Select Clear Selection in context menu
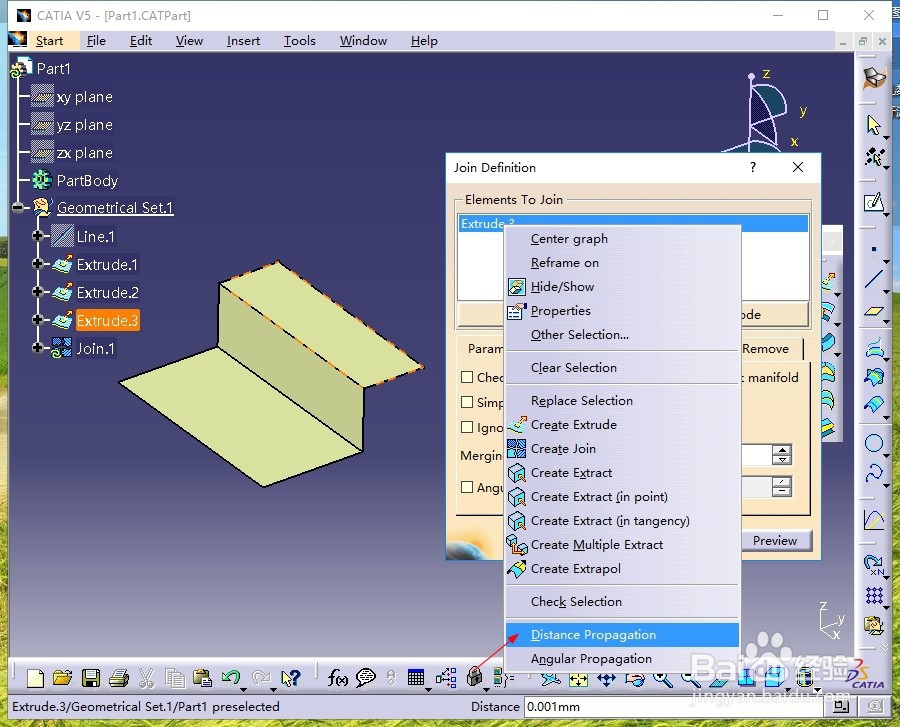Viewport: 900px width, 727px height. pyautogui.click(x=622, y=368)
